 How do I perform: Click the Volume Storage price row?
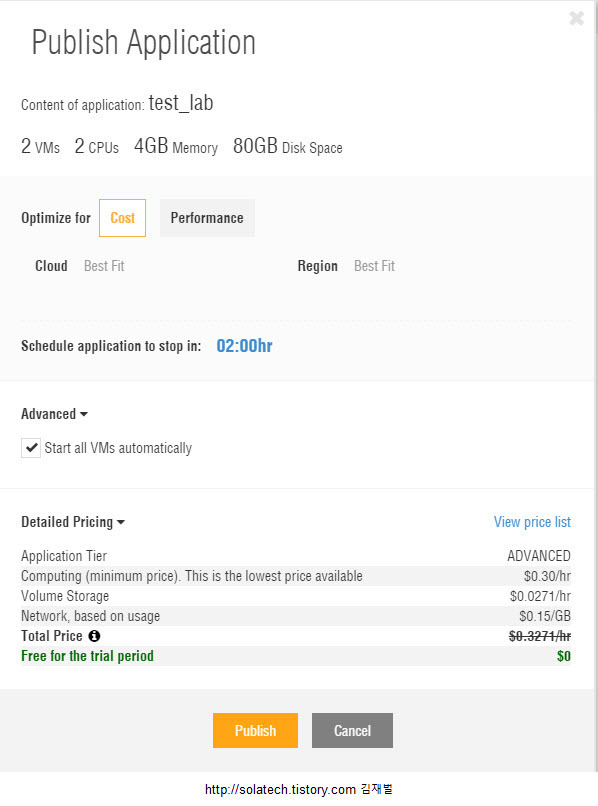(x=296, y=596)
